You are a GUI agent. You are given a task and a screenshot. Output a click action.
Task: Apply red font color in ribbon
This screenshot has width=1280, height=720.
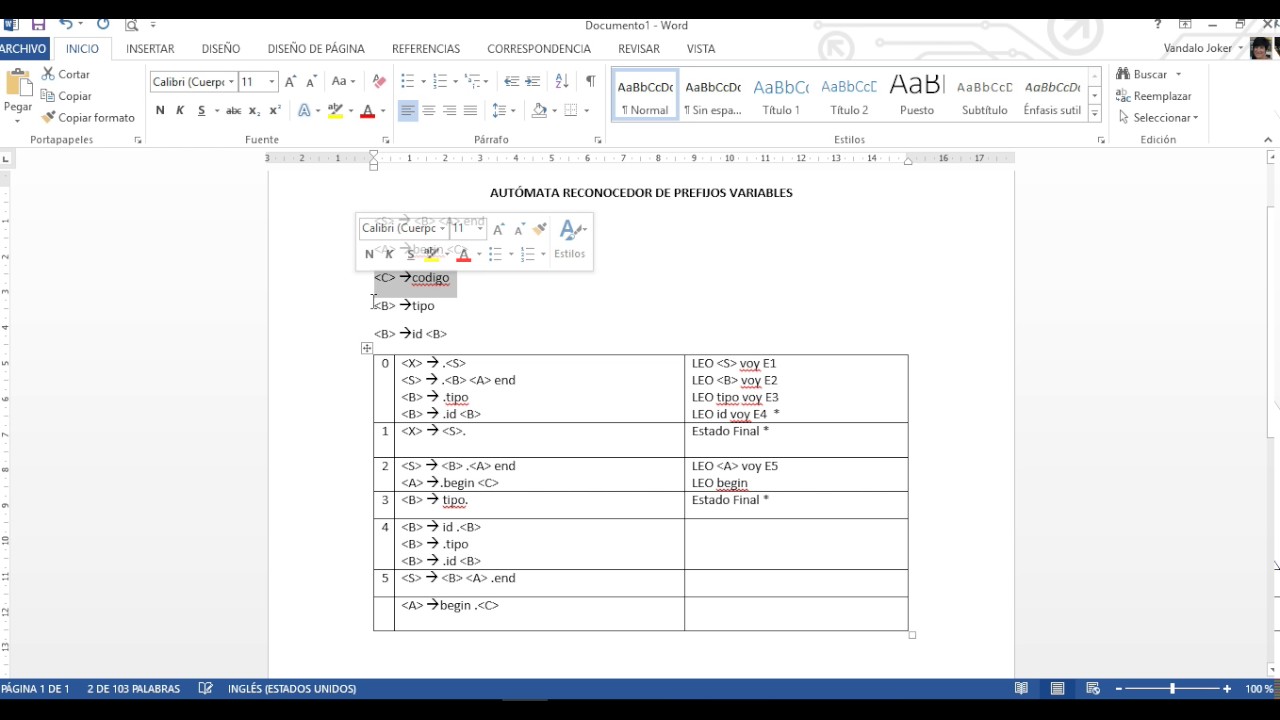tap(367, 110)
